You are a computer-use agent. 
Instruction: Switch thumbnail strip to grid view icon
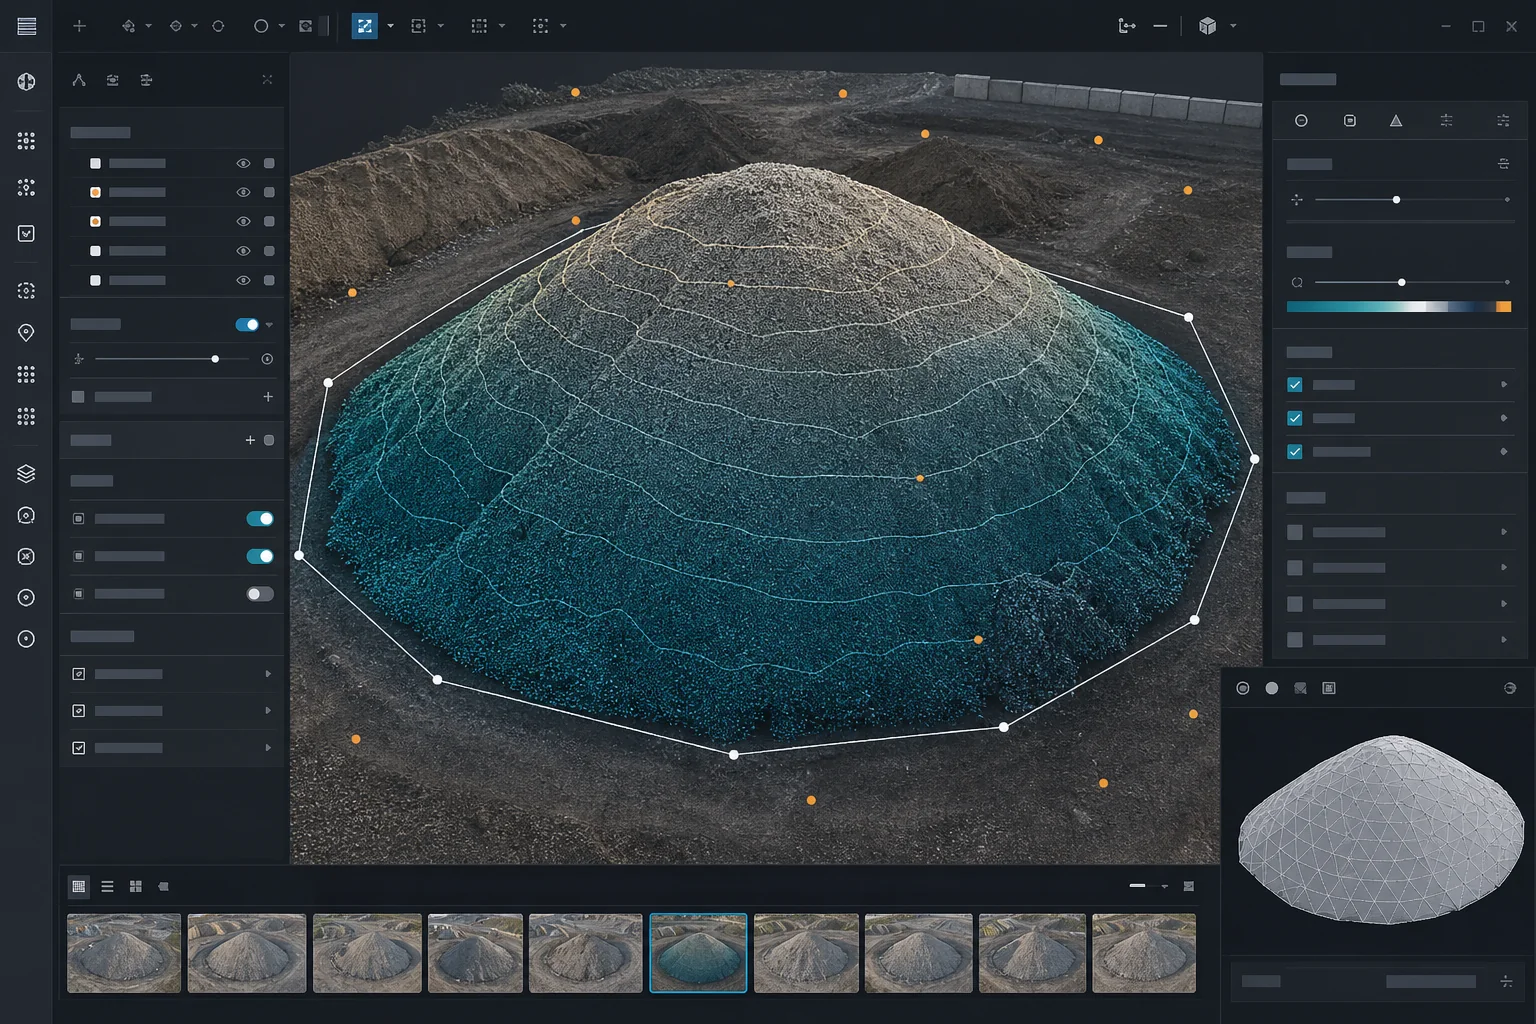[x=79, y=887]
